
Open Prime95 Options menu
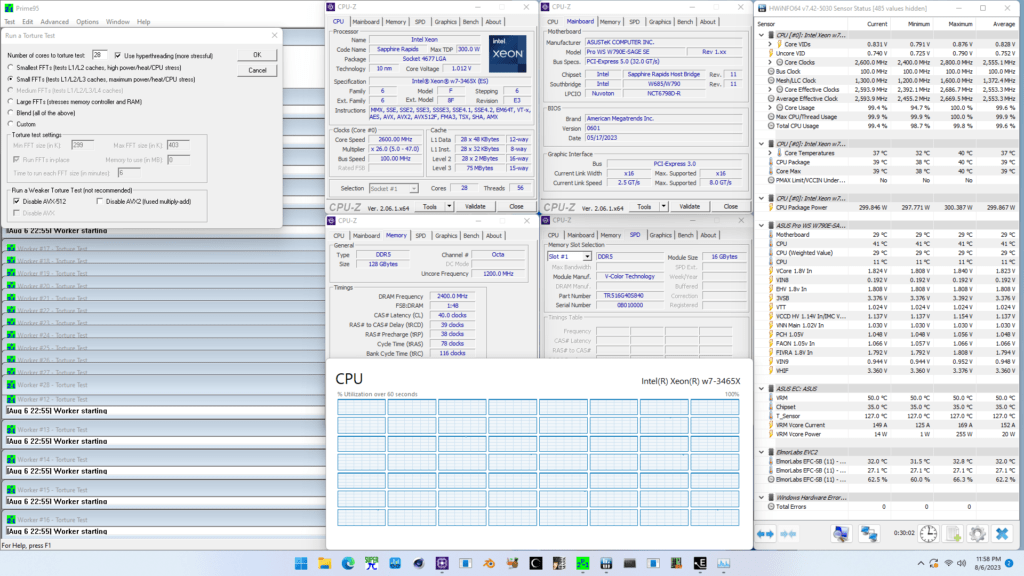[87, 22]
